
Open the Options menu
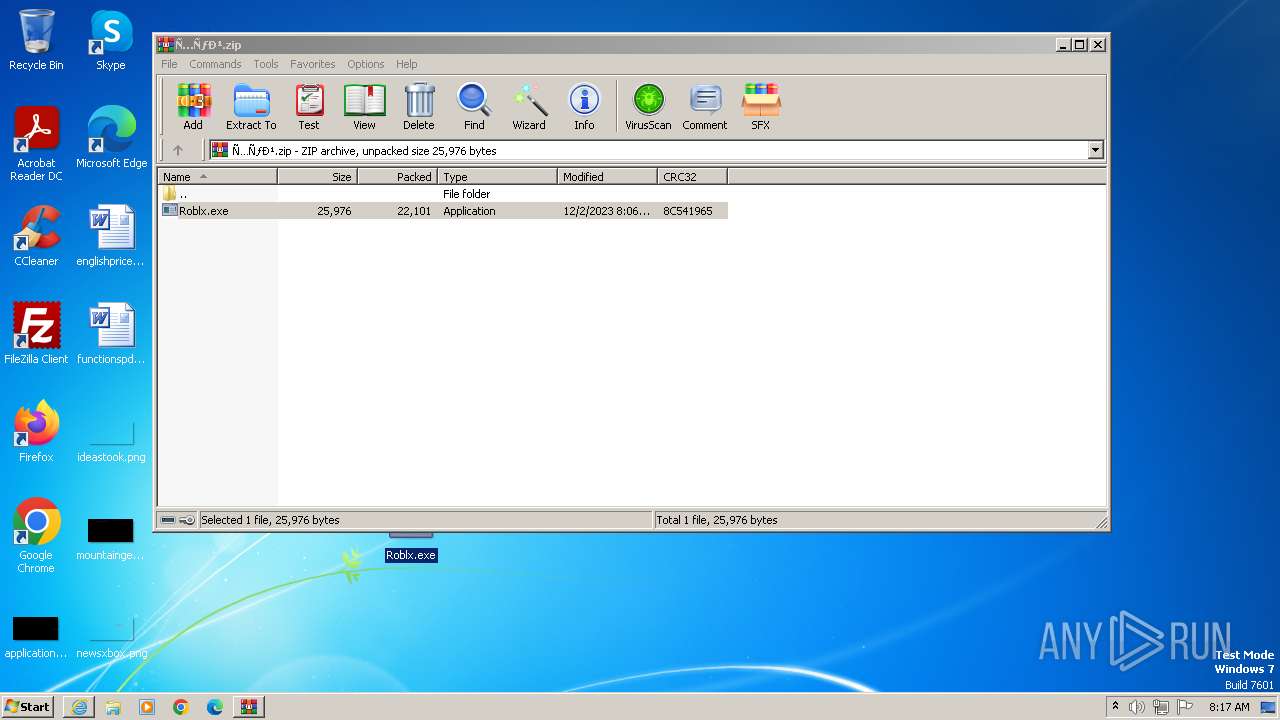pos(366,64)
